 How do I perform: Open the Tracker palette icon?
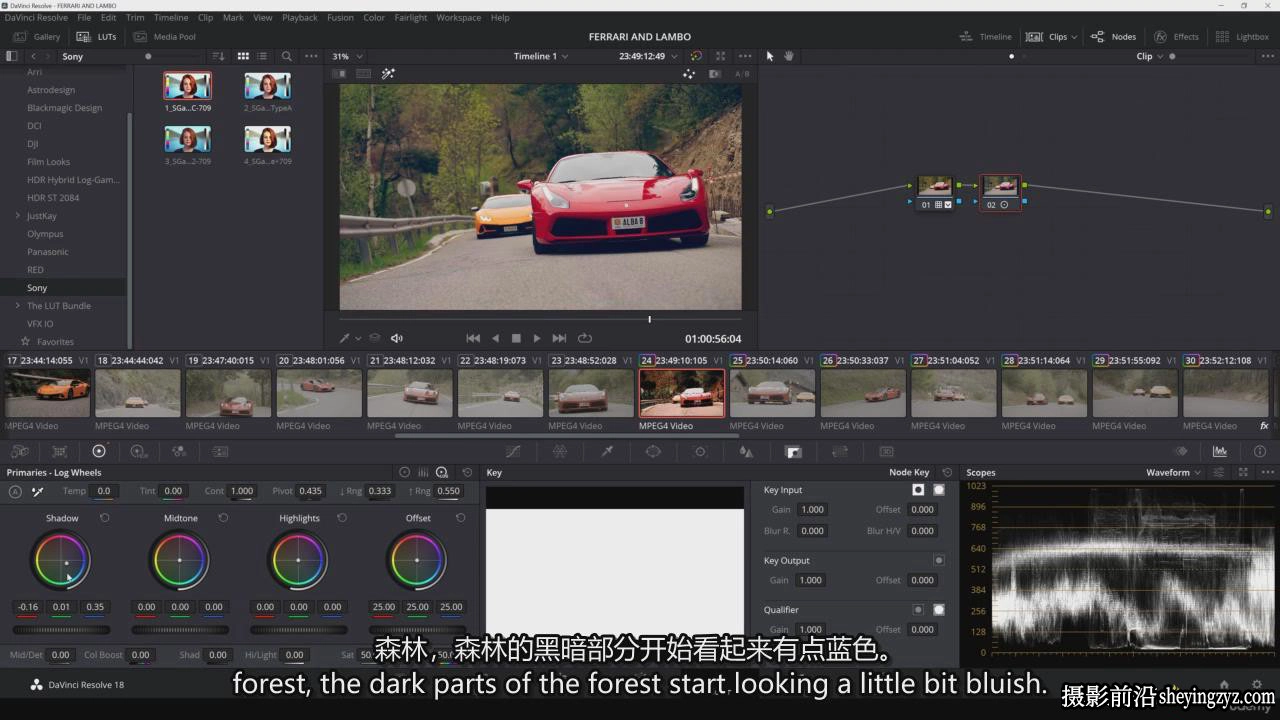point(700,451)
